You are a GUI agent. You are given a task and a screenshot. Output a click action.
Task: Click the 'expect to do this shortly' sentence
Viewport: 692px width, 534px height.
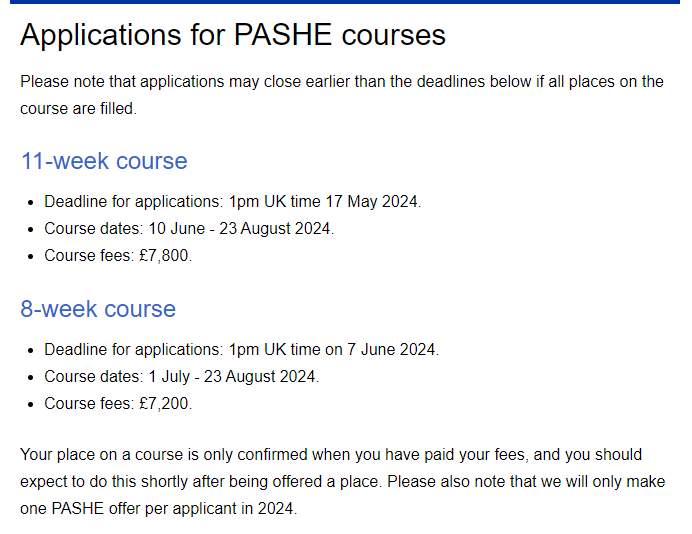tap(200, 481)
